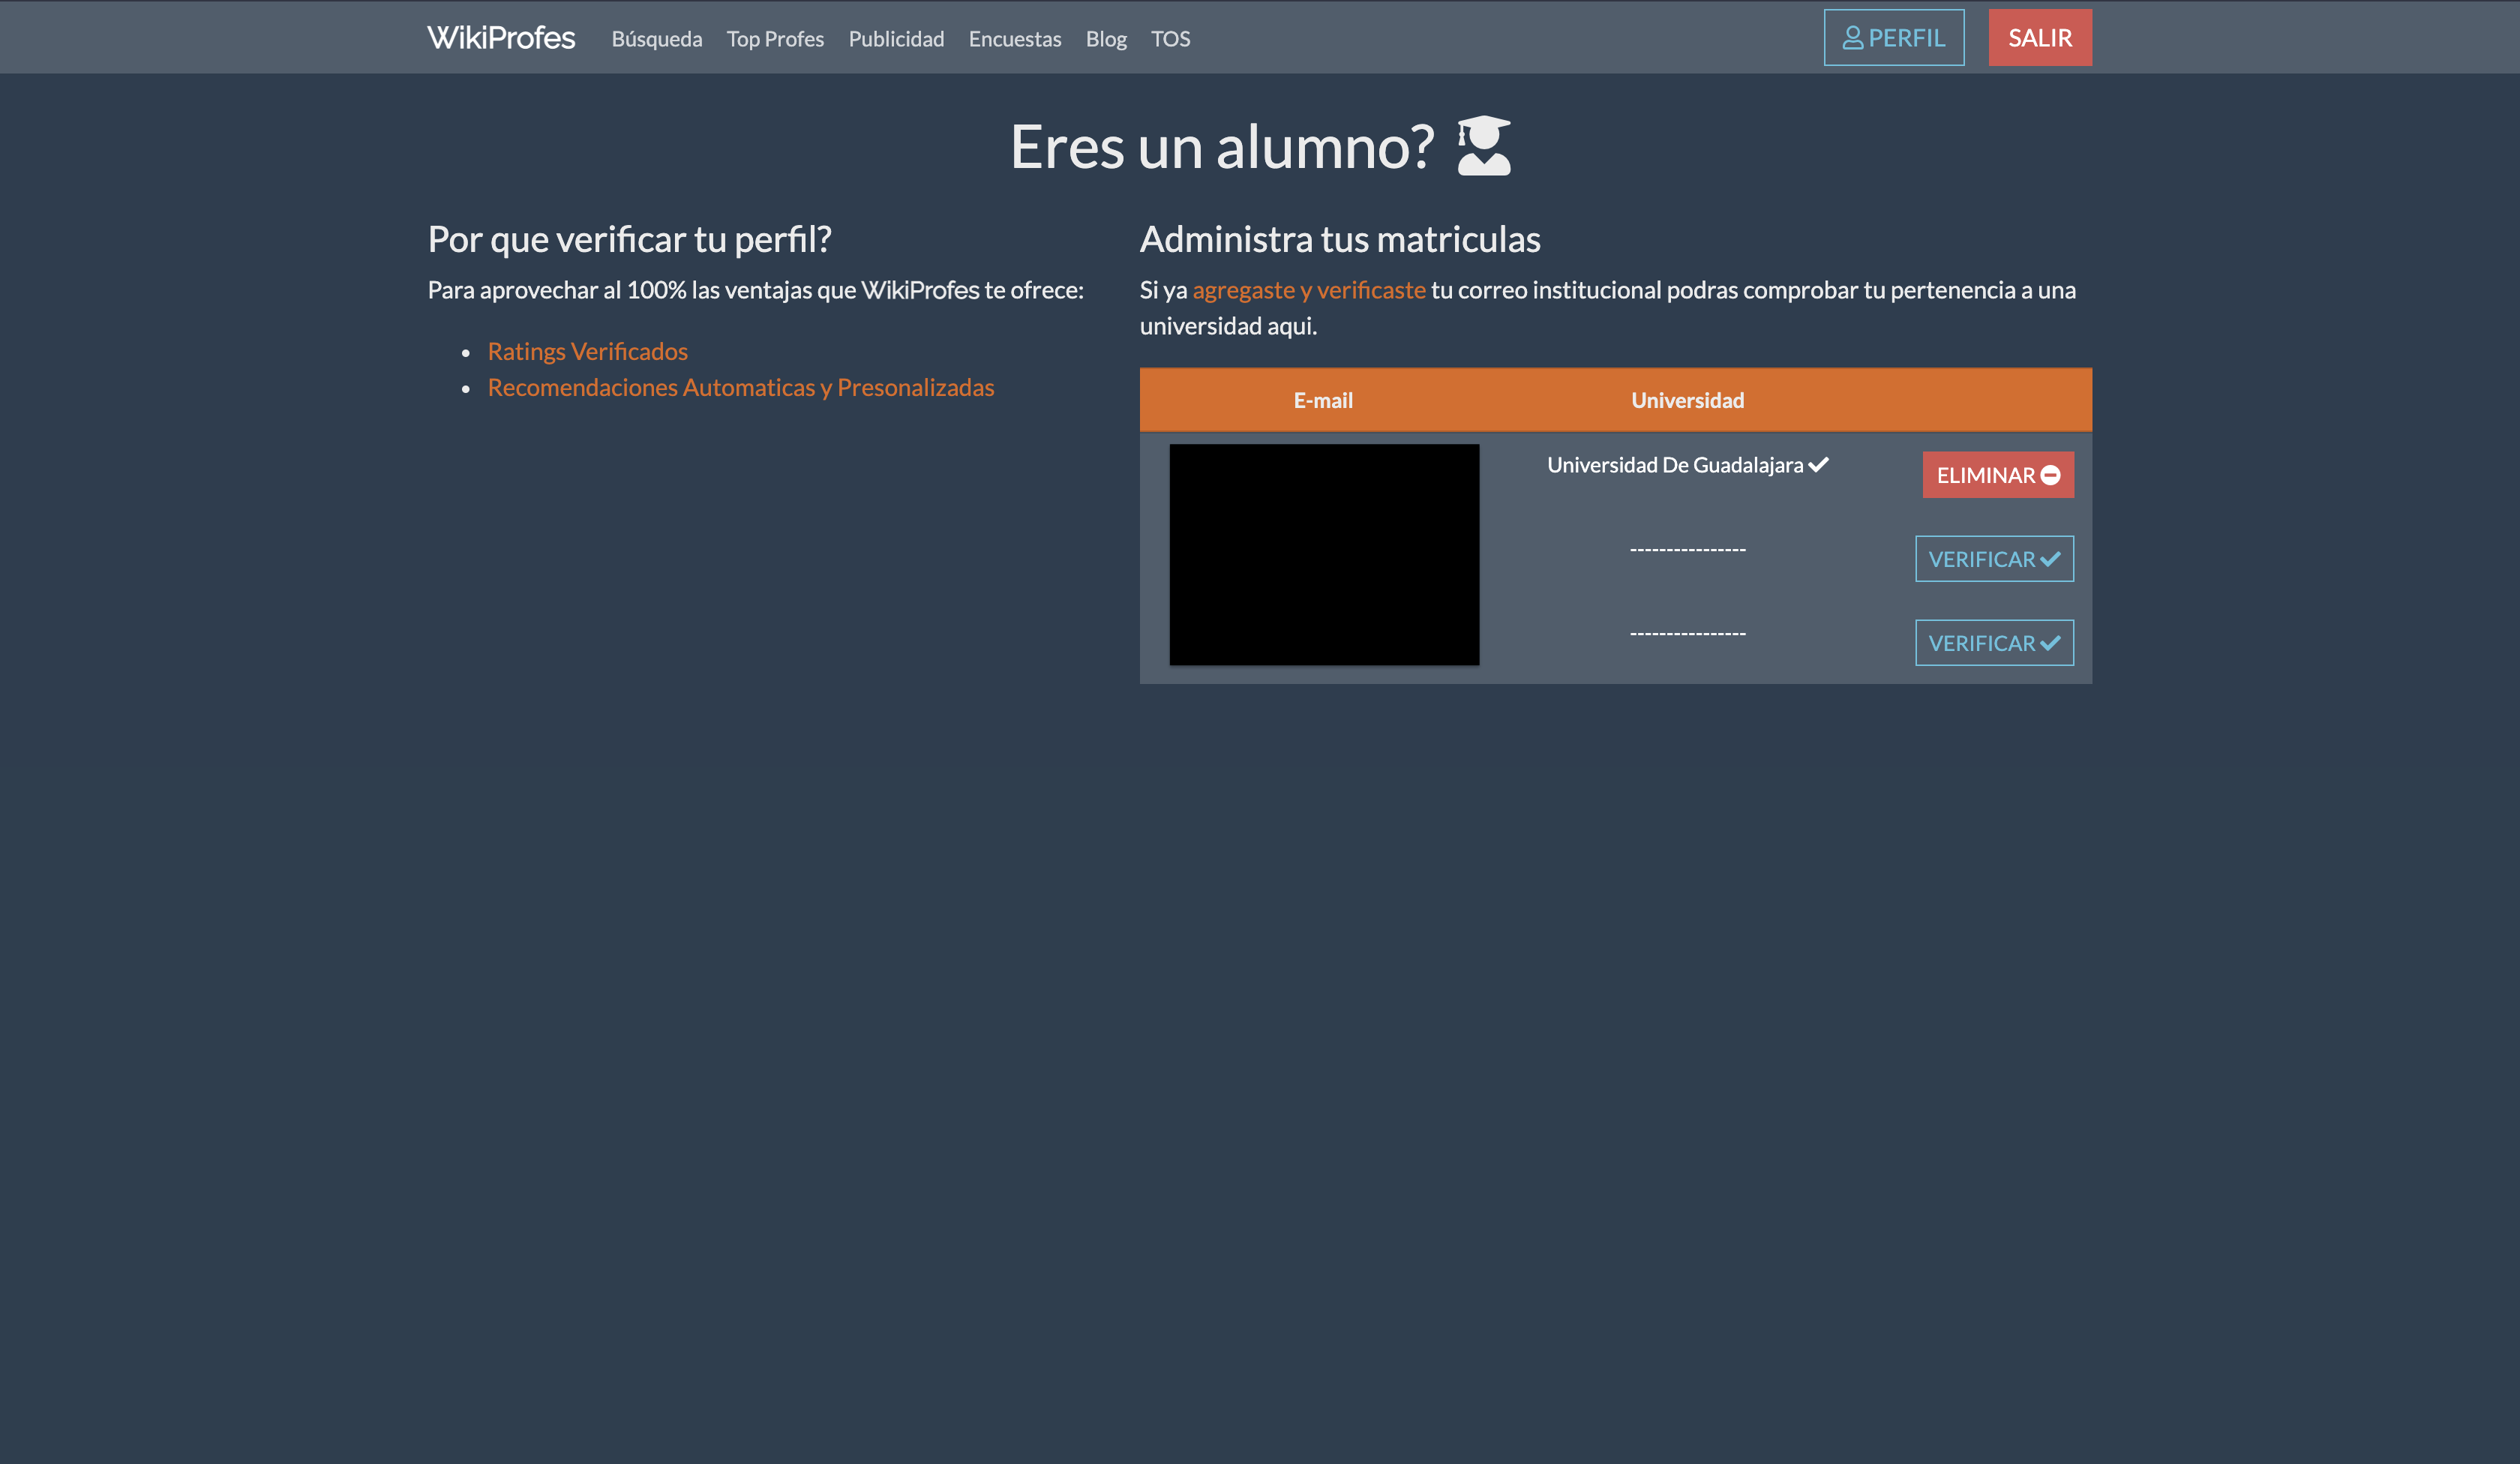Click the E-mail column header
This screenshot has width=2520, height=1464.
pyautogui.click(x=1323, y=400)
